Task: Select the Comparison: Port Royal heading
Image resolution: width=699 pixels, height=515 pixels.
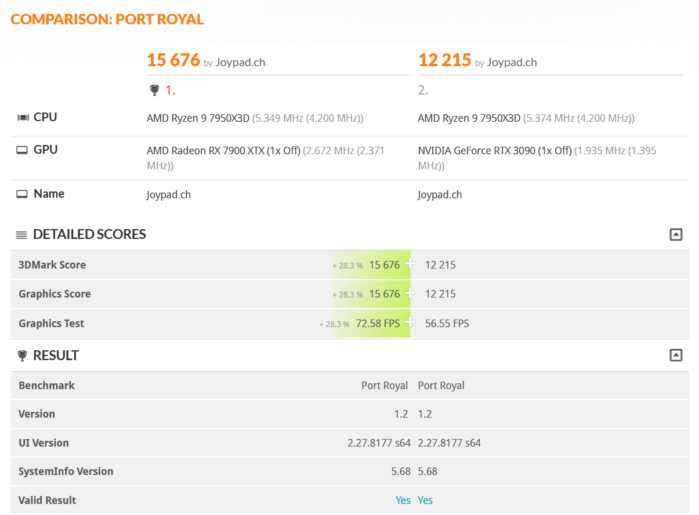Action: [107, 19]
